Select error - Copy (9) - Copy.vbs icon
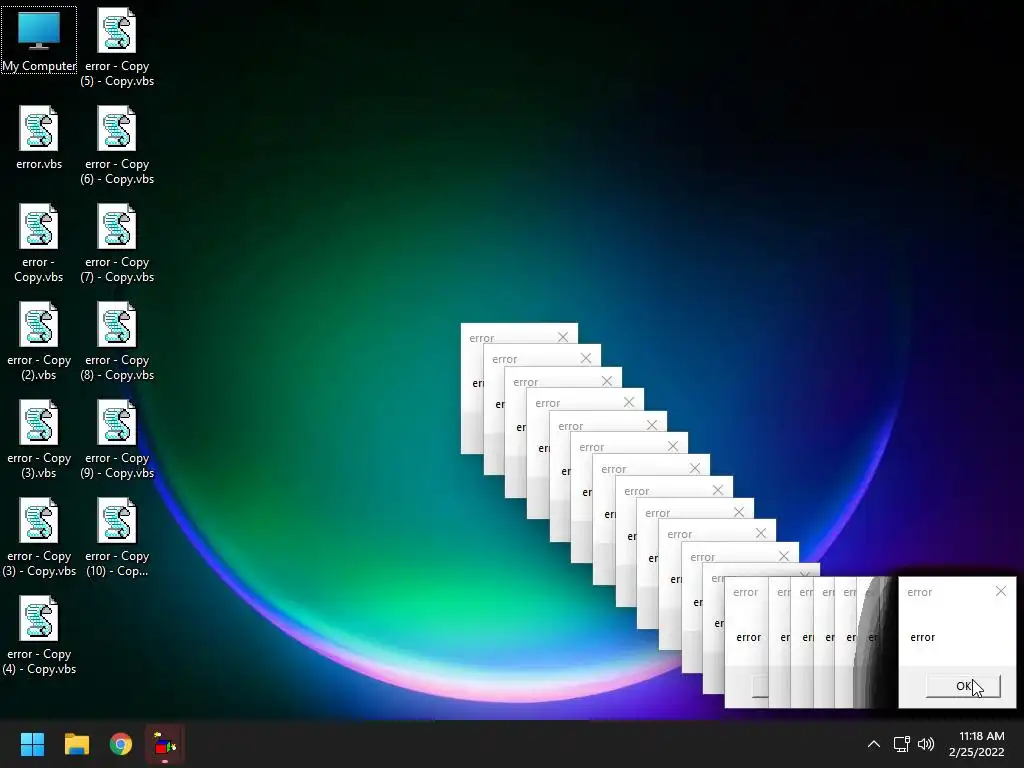Viewport: 1024px width, 768px height. 117,439
